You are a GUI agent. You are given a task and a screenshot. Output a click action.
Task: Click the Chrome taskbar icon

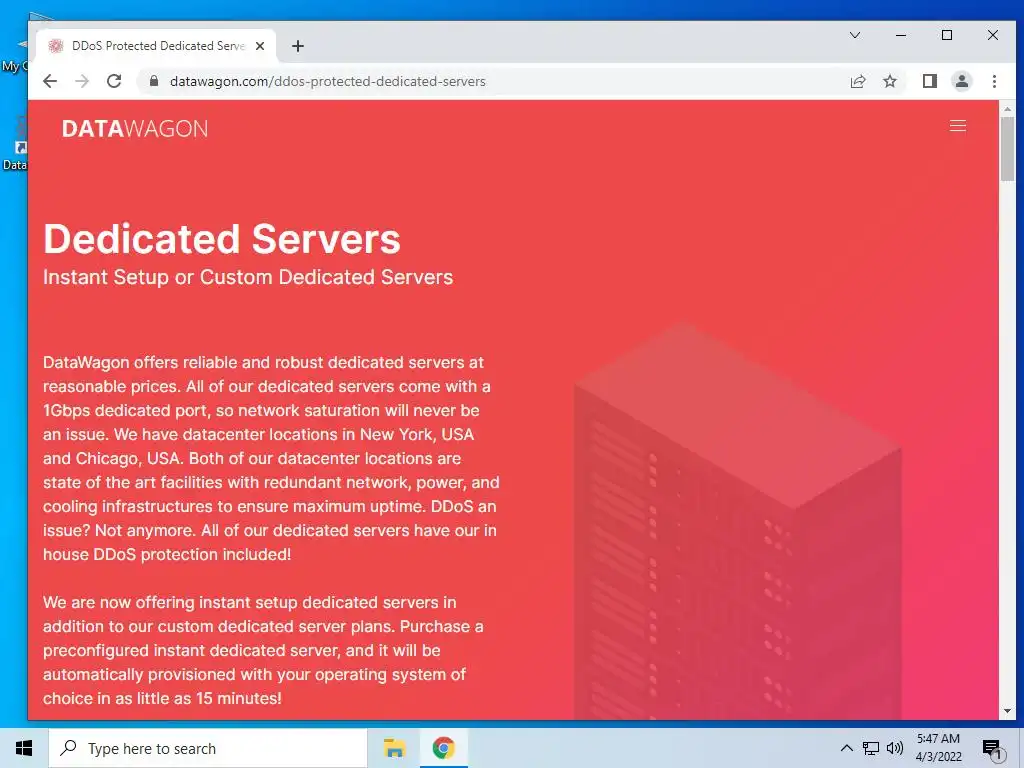(443, 748)
